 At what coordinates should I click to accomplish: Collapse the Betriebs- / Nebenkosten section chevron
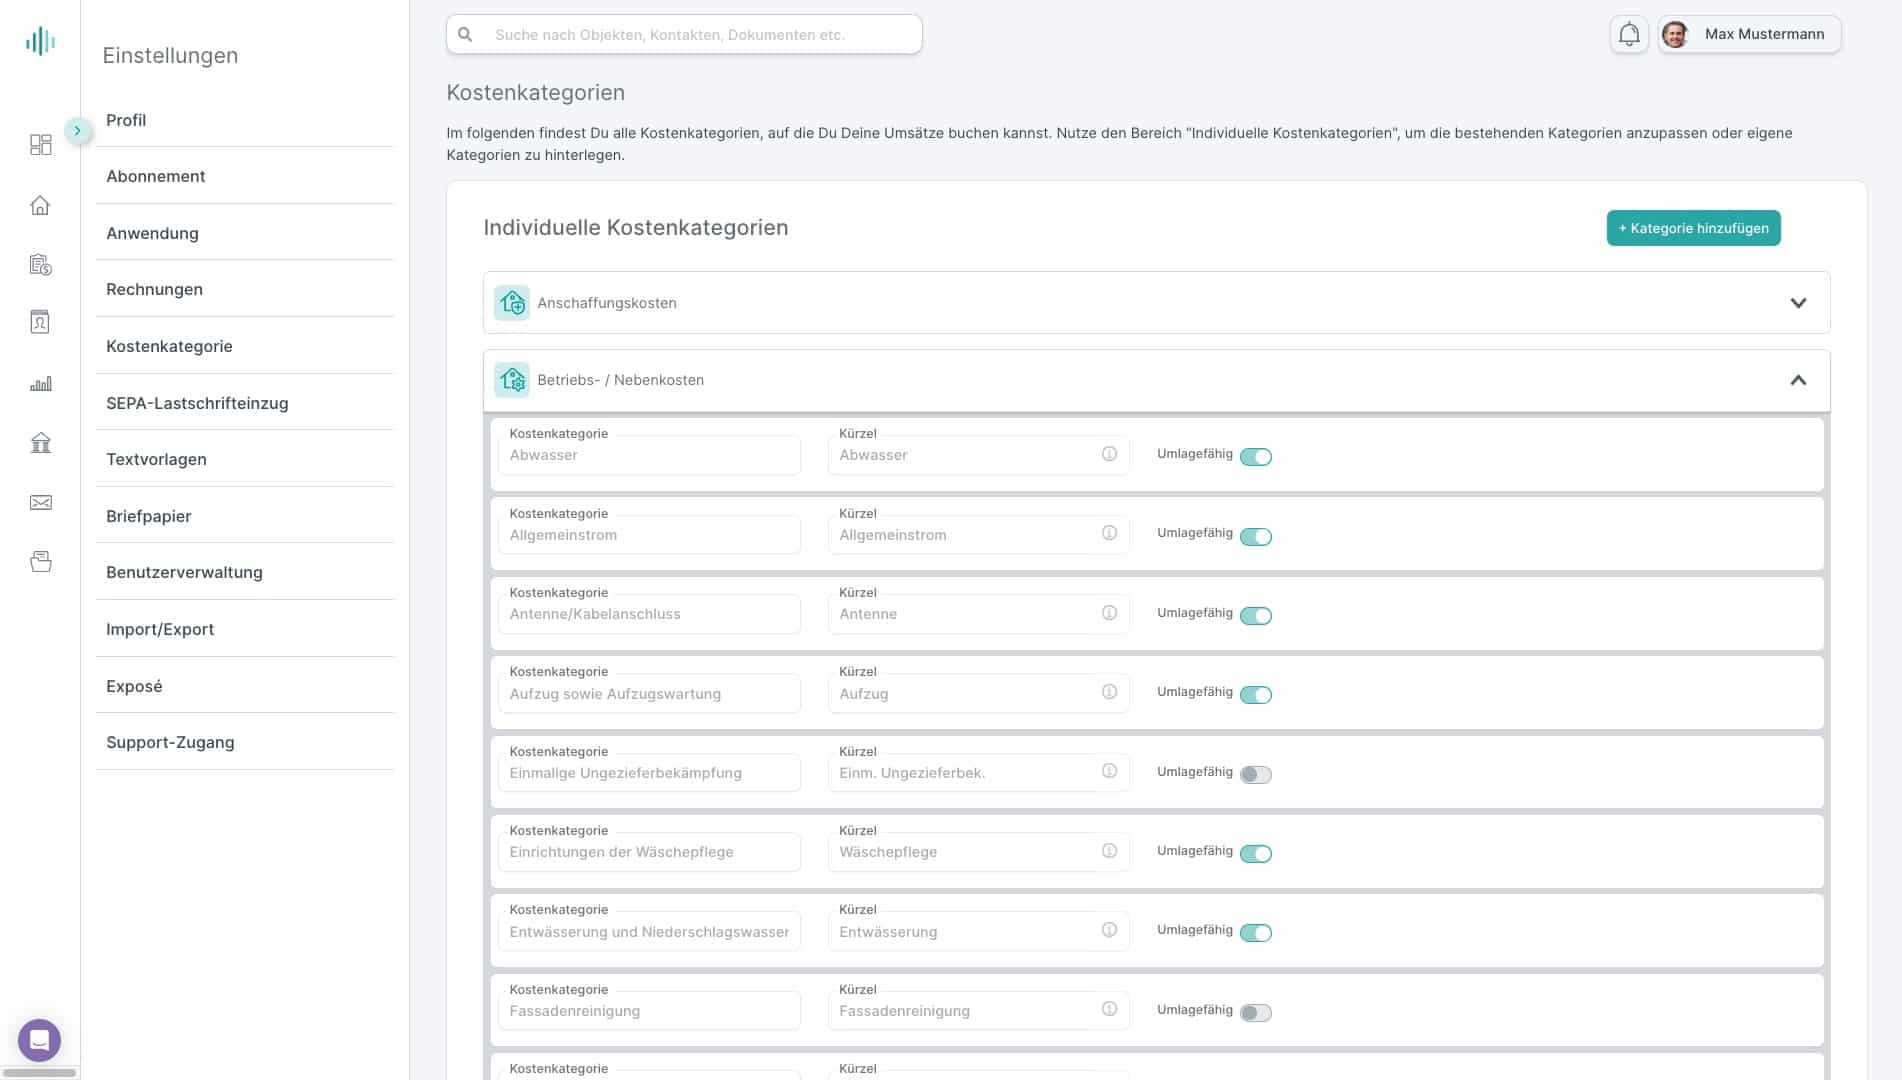point(1798,380)
